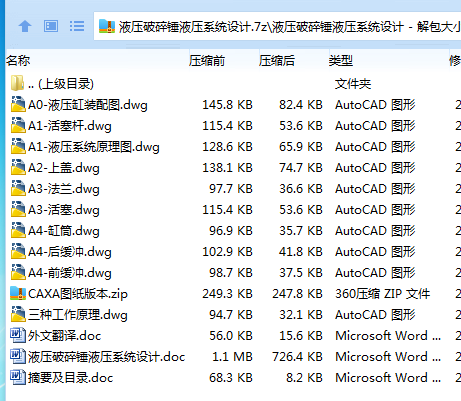Click the icon of 三种工作原理.dwg
This screenshot has height=401, width=461.
pos(18,314)
